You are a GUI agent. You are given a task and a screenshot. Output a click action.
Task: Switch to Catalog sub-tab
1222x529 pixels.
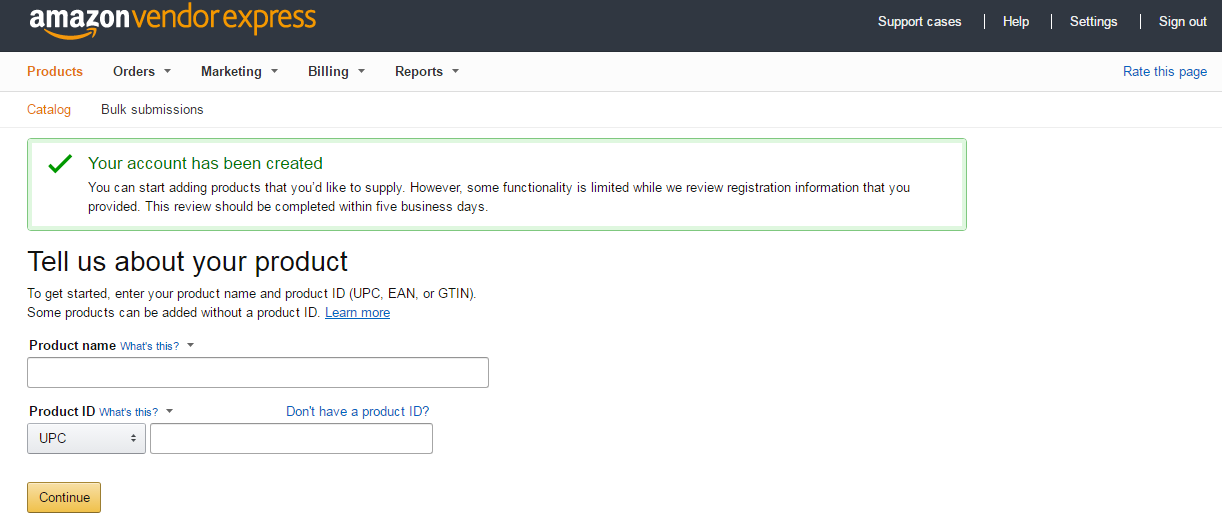49,109
